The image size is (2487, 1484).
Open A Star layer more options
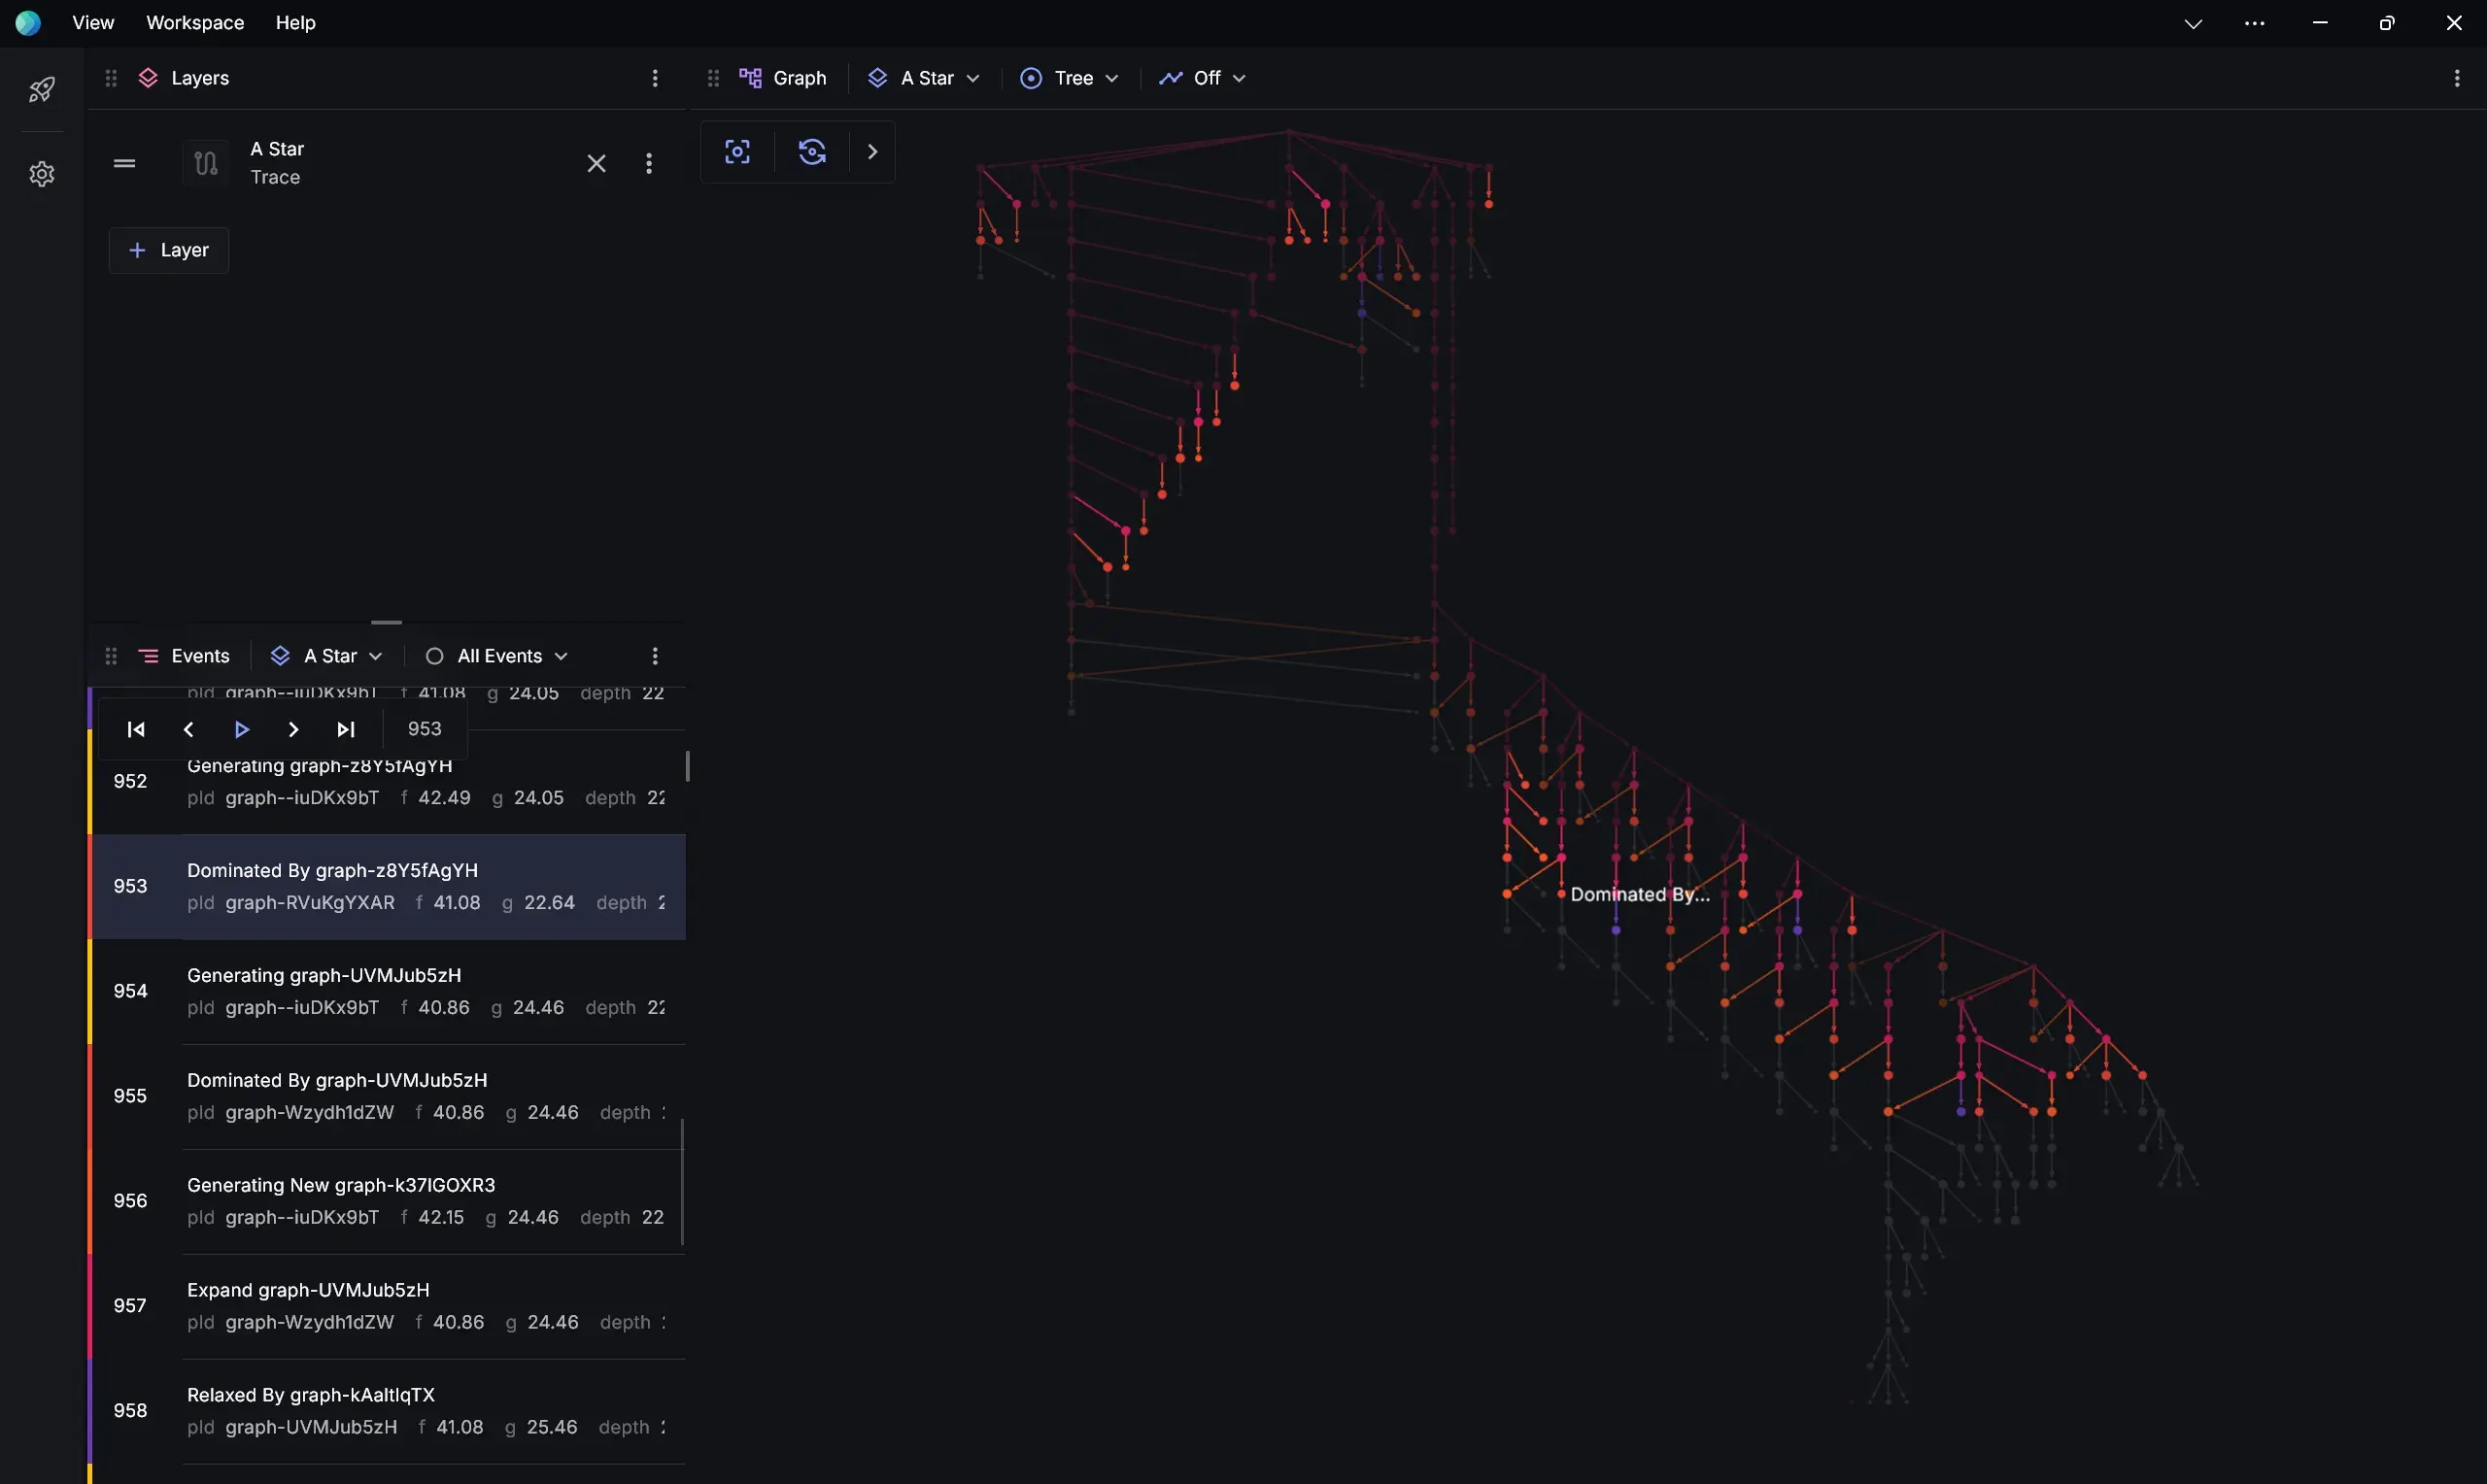pos(649,163)
